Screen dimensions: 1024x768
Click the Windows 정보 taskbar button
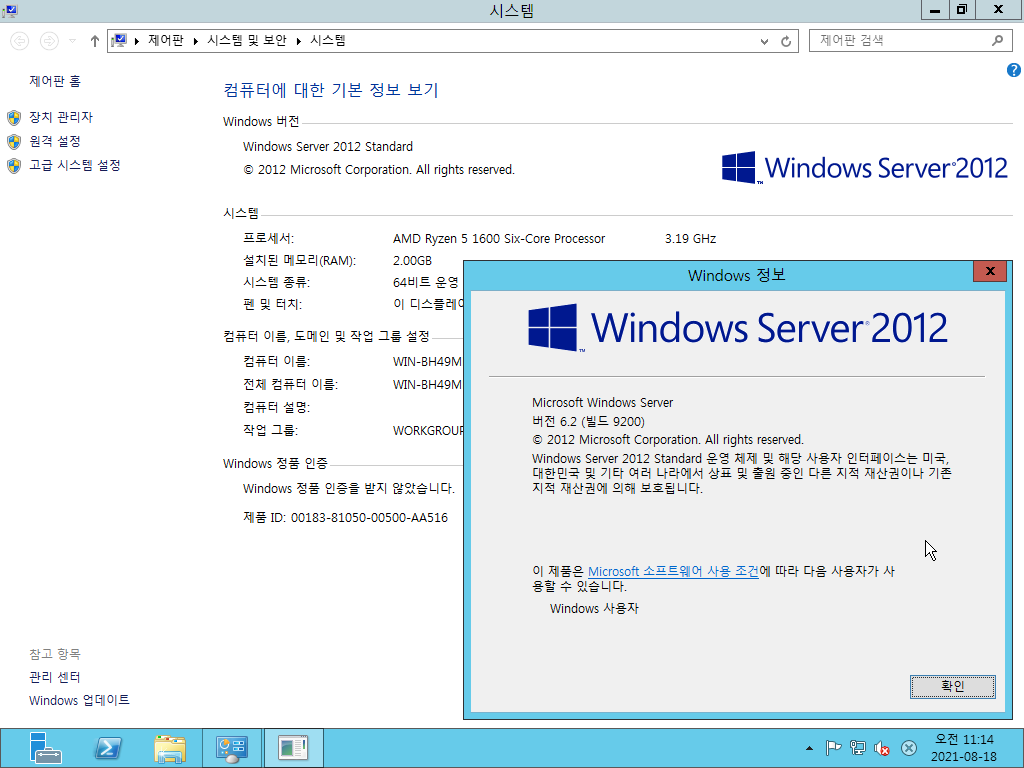293,748
